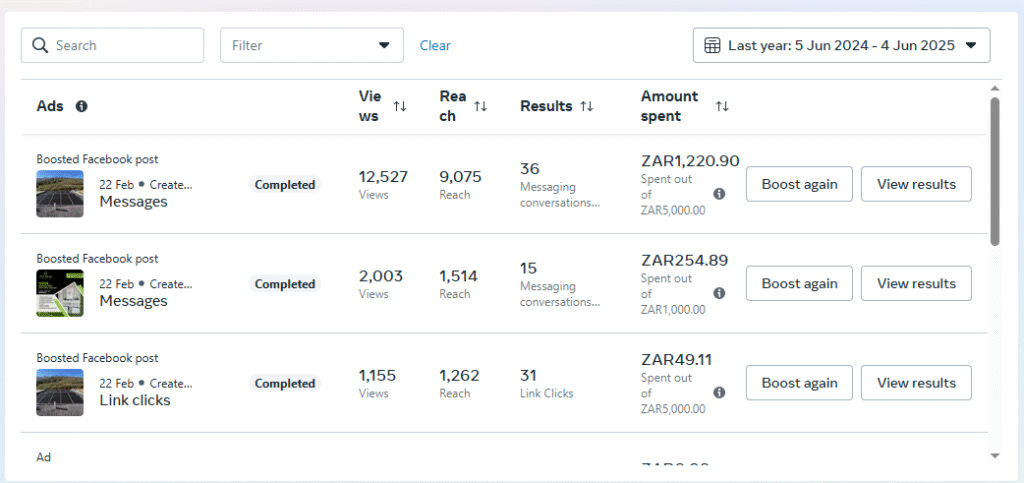Image resolution: width=1024 pixels, height=483 pixels.
Task: Open the green thumbnail of second ad
Action: click(x=60, y=292)
